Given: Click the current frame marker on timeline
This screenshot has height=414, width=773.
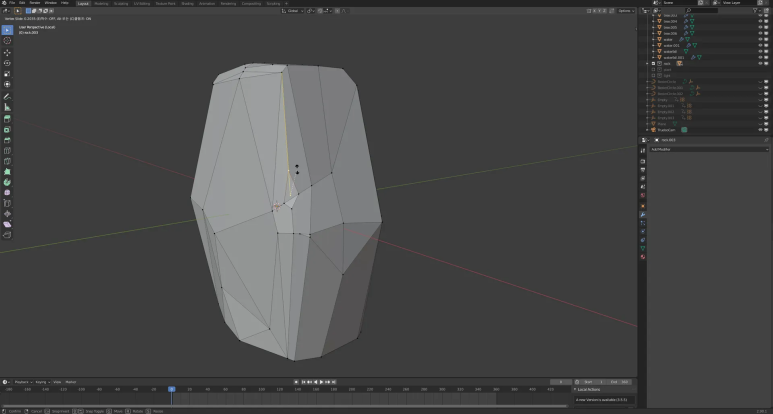Looking at the screenshot, I should (x=171, y=389).
